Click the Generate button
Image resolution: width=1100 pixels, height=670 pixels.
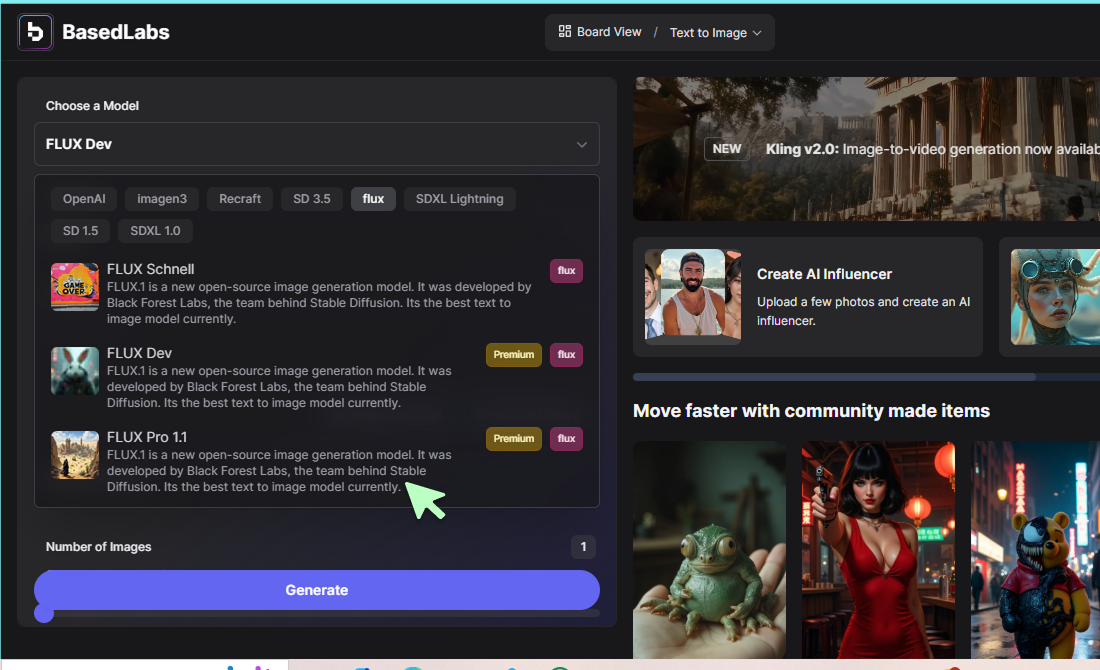point(316,590)
